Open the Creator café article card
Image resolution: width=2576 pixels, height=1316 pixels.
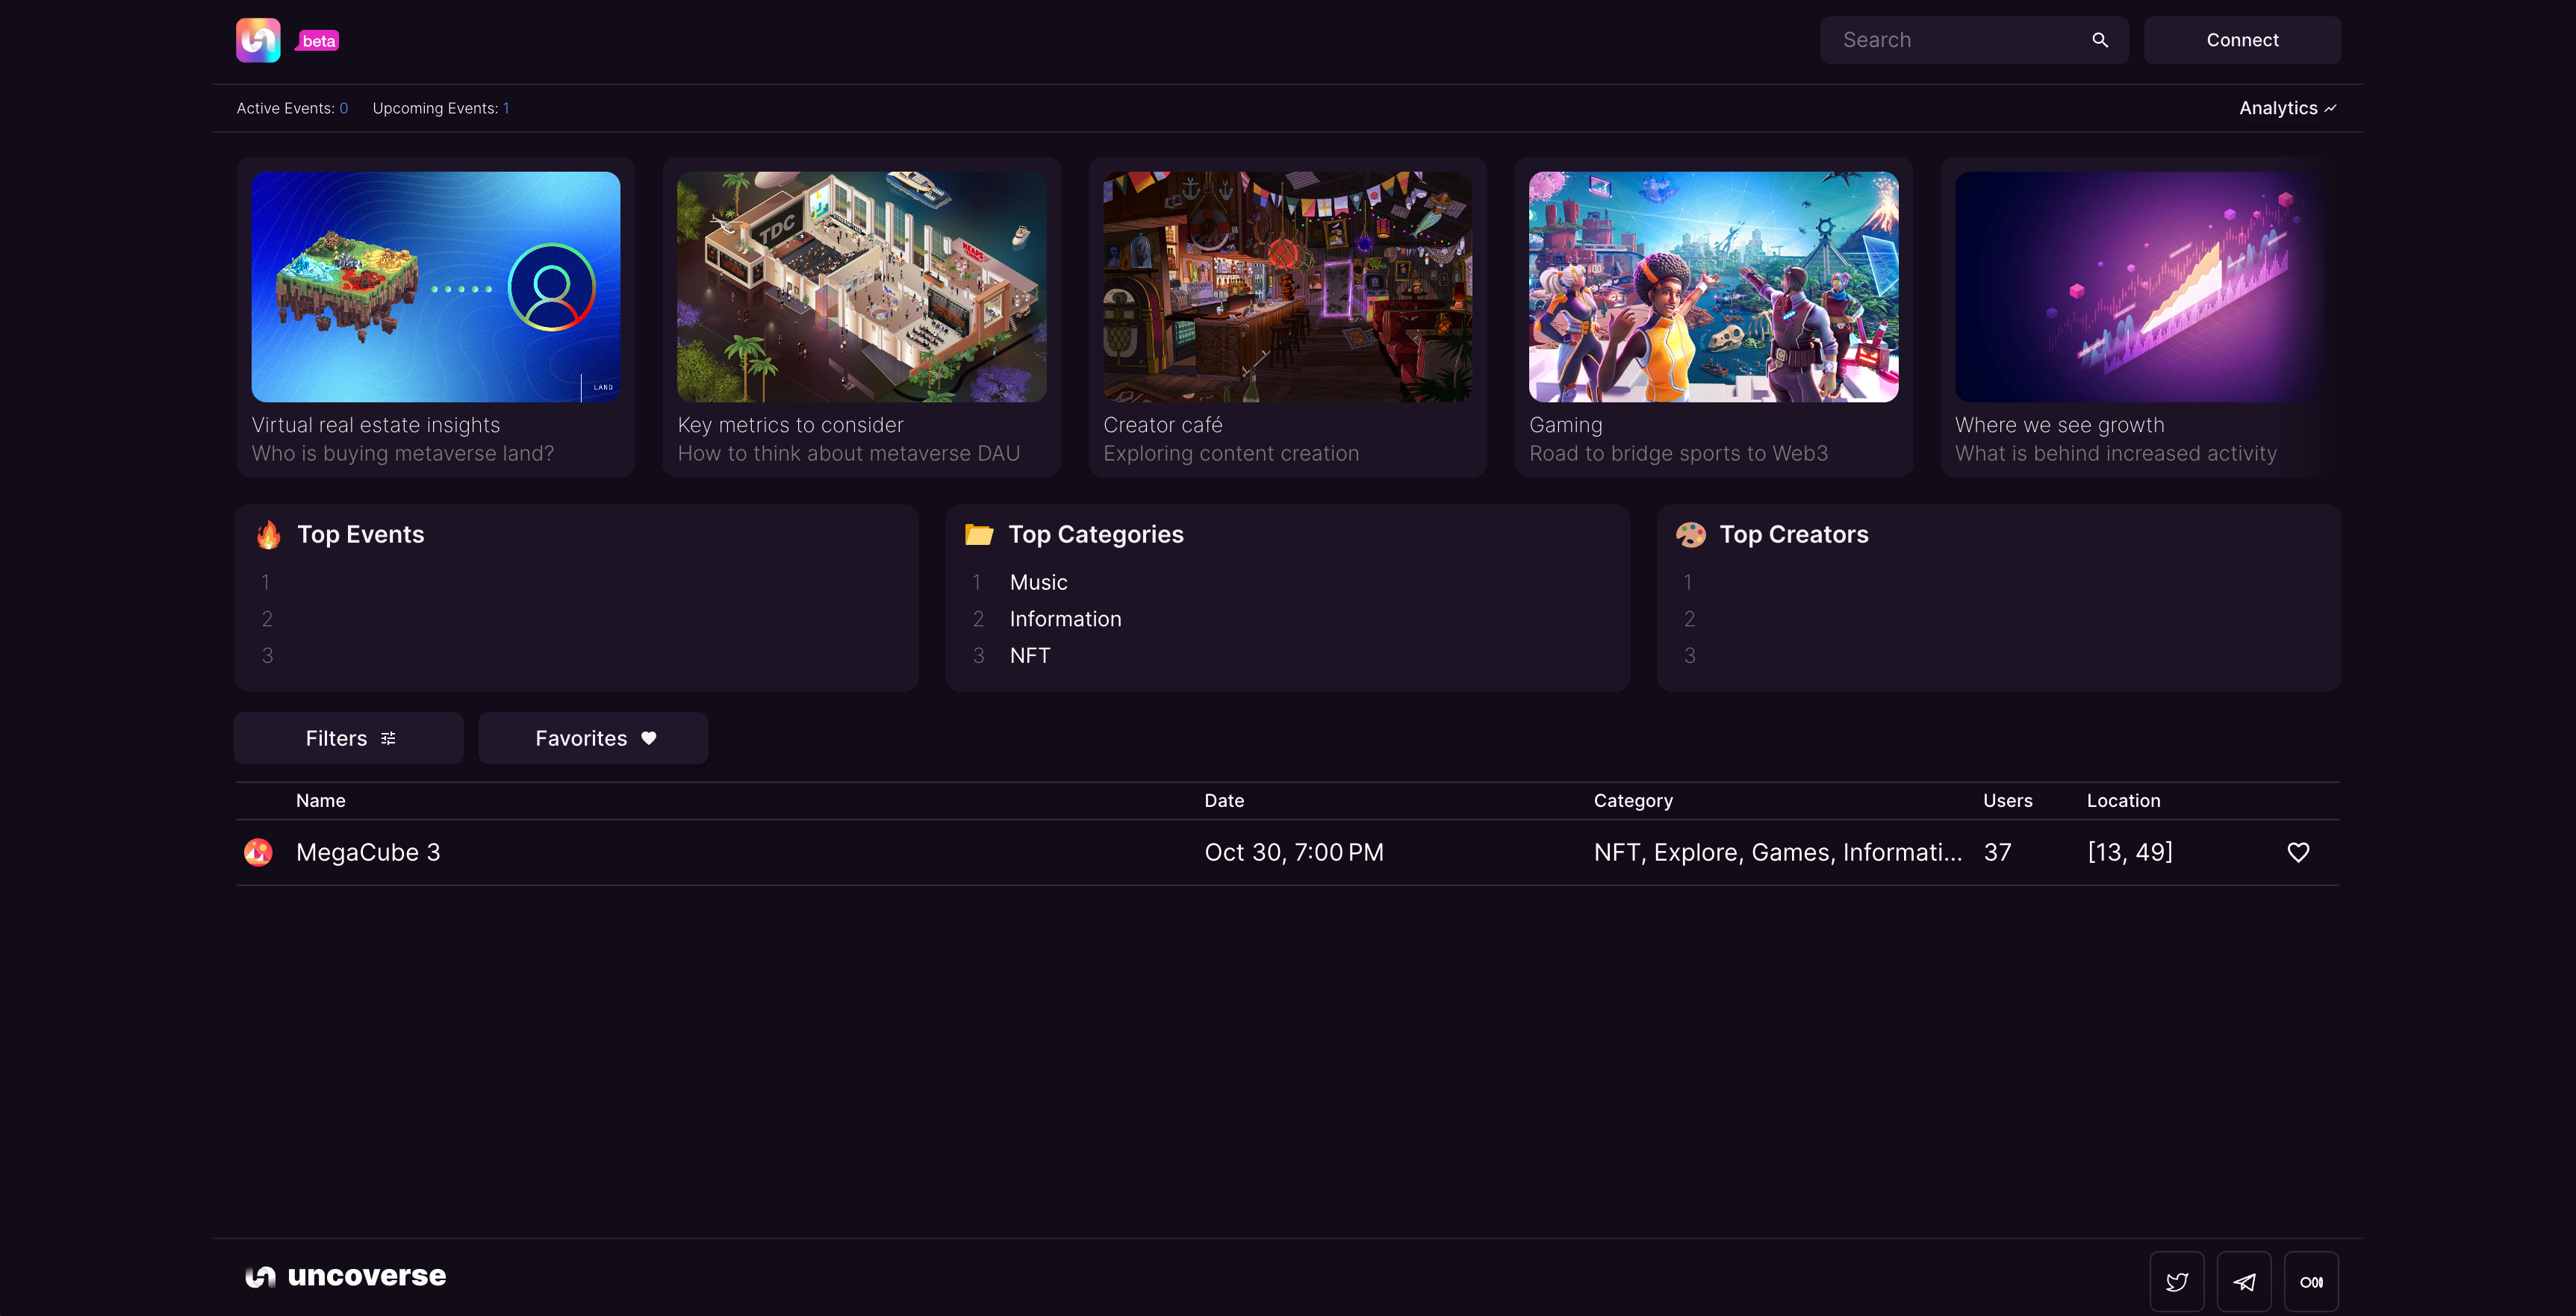(x=1287, y=317)
